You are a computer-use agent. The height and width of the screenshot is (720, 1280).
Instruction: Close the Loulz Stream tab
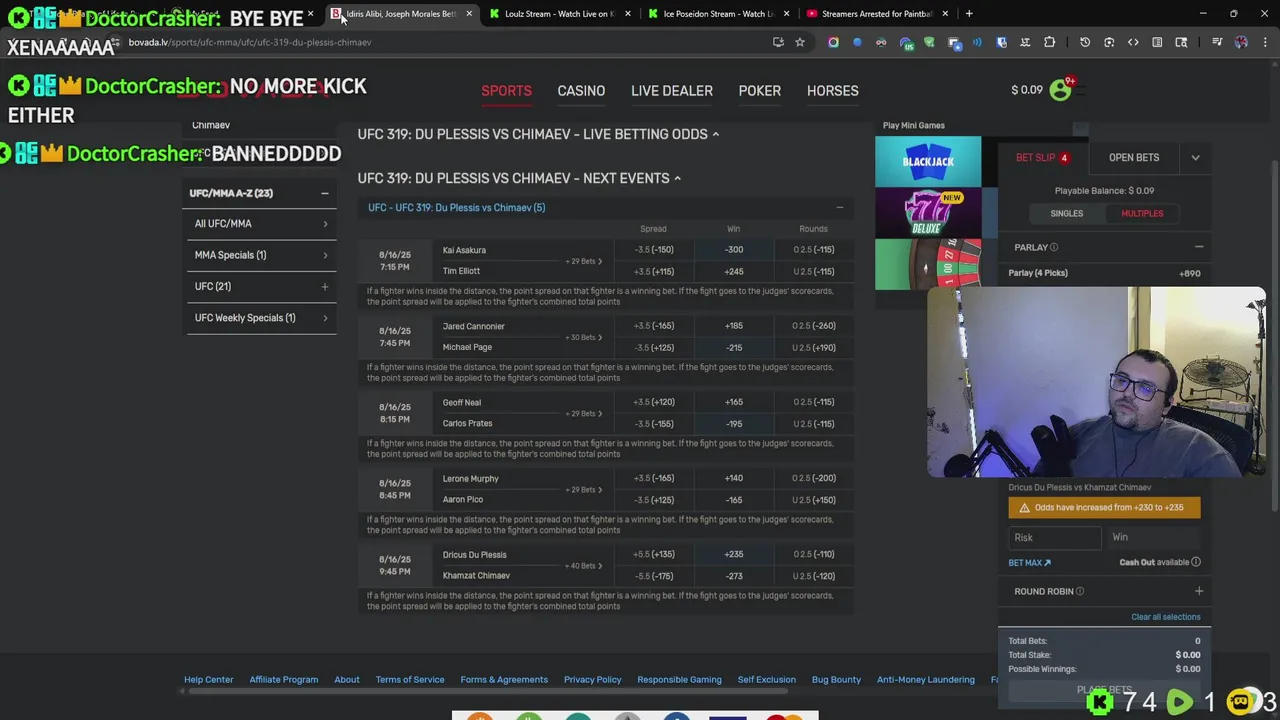628,14
